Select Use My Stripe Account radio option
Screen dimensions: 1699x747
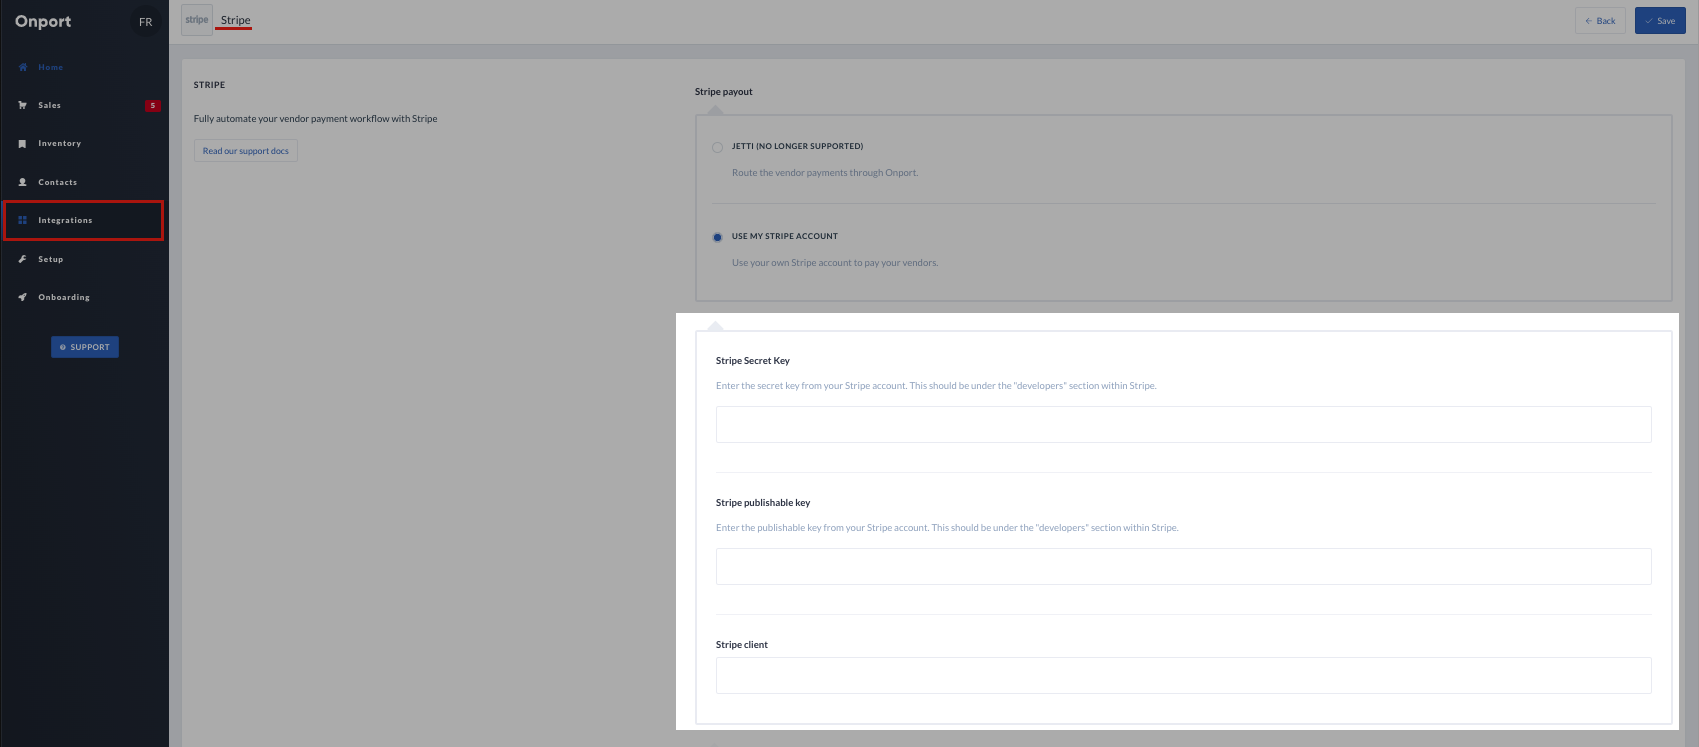(x=717, y=237)
